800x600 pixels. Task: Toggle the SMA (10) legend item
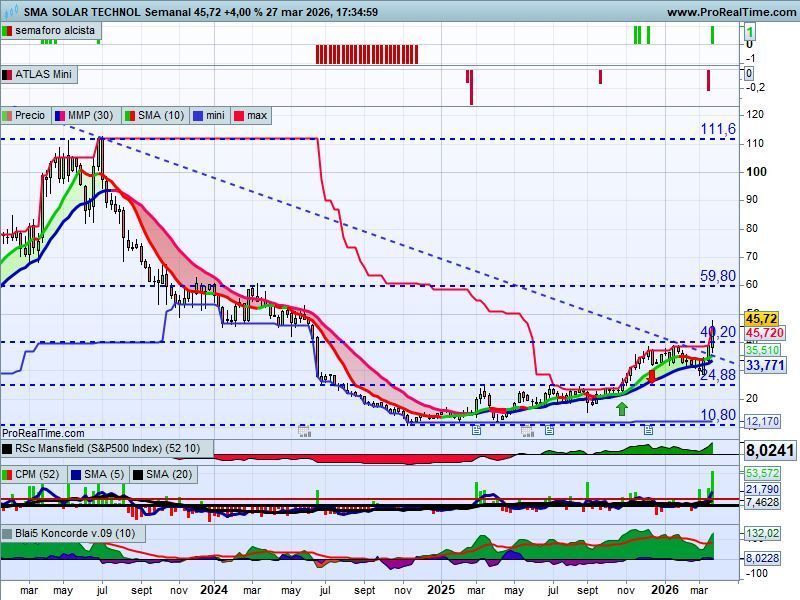156,115
